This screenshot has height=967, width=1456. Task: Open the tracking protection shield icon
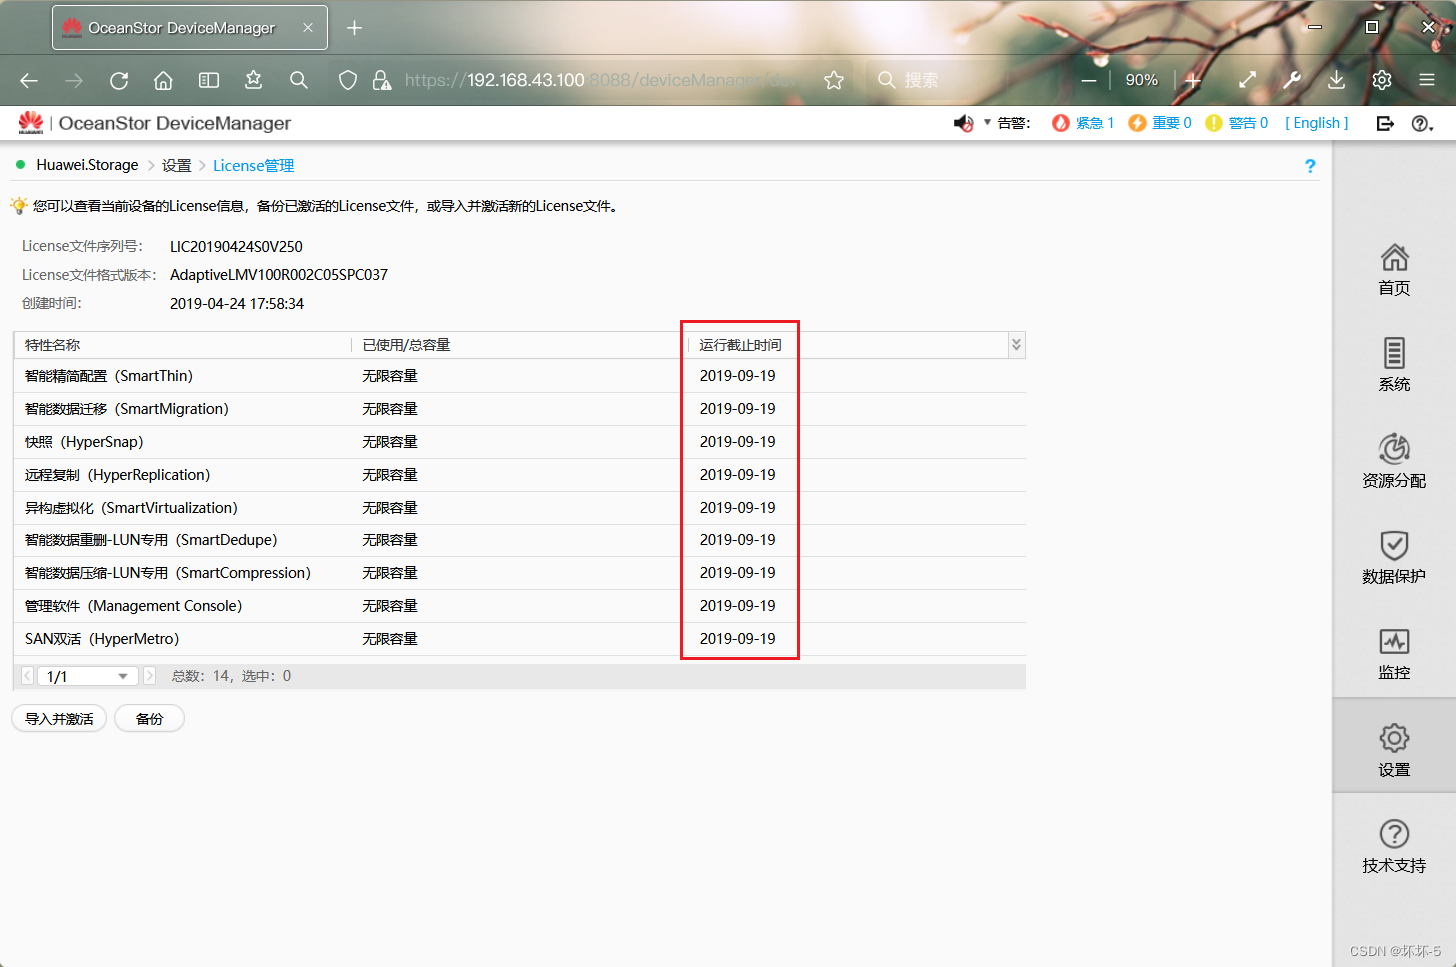347,80
